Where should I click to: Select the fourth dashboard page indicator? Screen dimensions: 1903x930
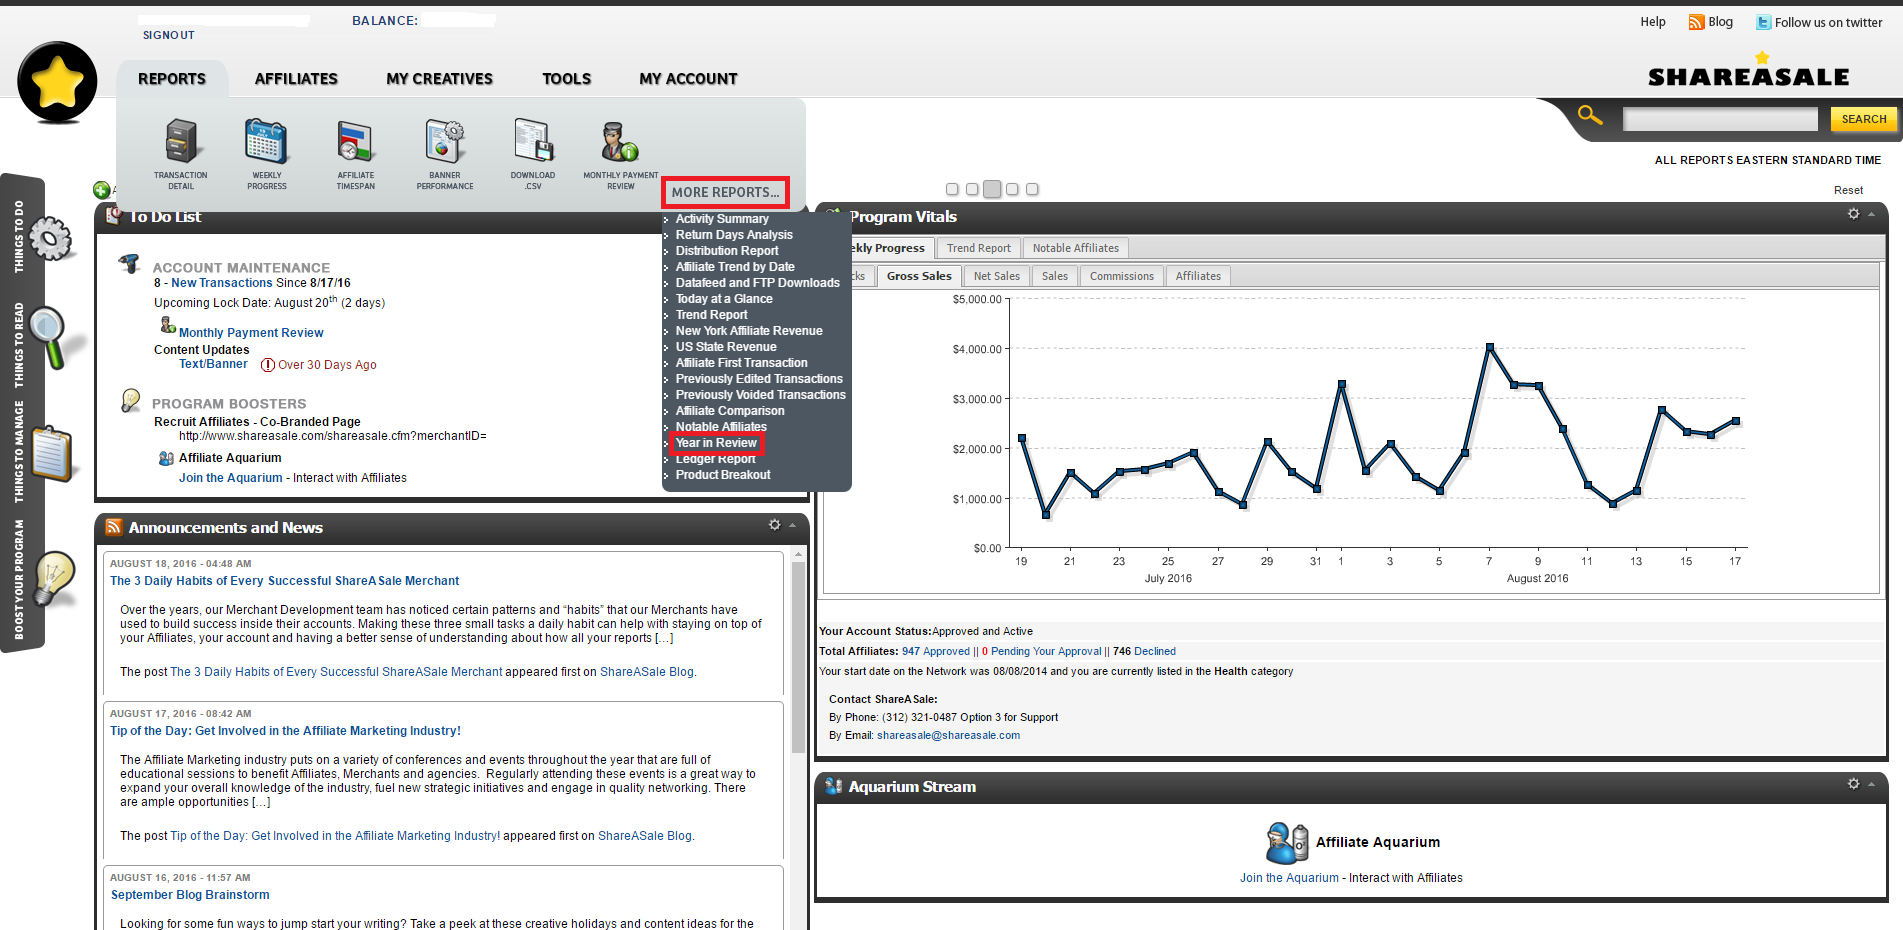(1012, 189)
